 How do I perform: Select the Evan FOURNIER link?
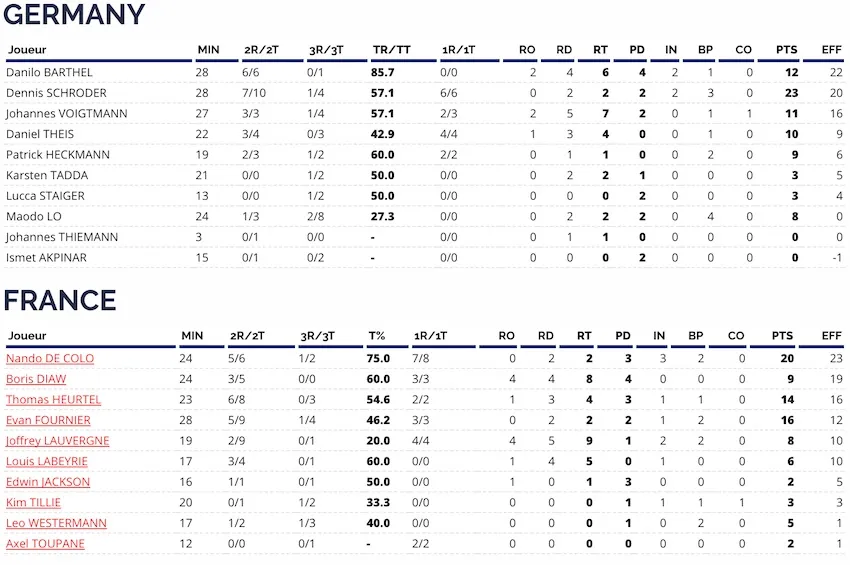click(x=48, y=420)
